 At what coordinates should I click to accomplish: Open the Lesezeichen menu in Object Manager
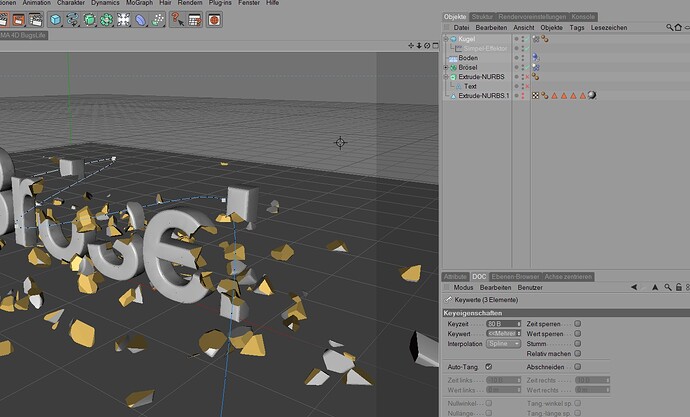click(x=609, y=27)
